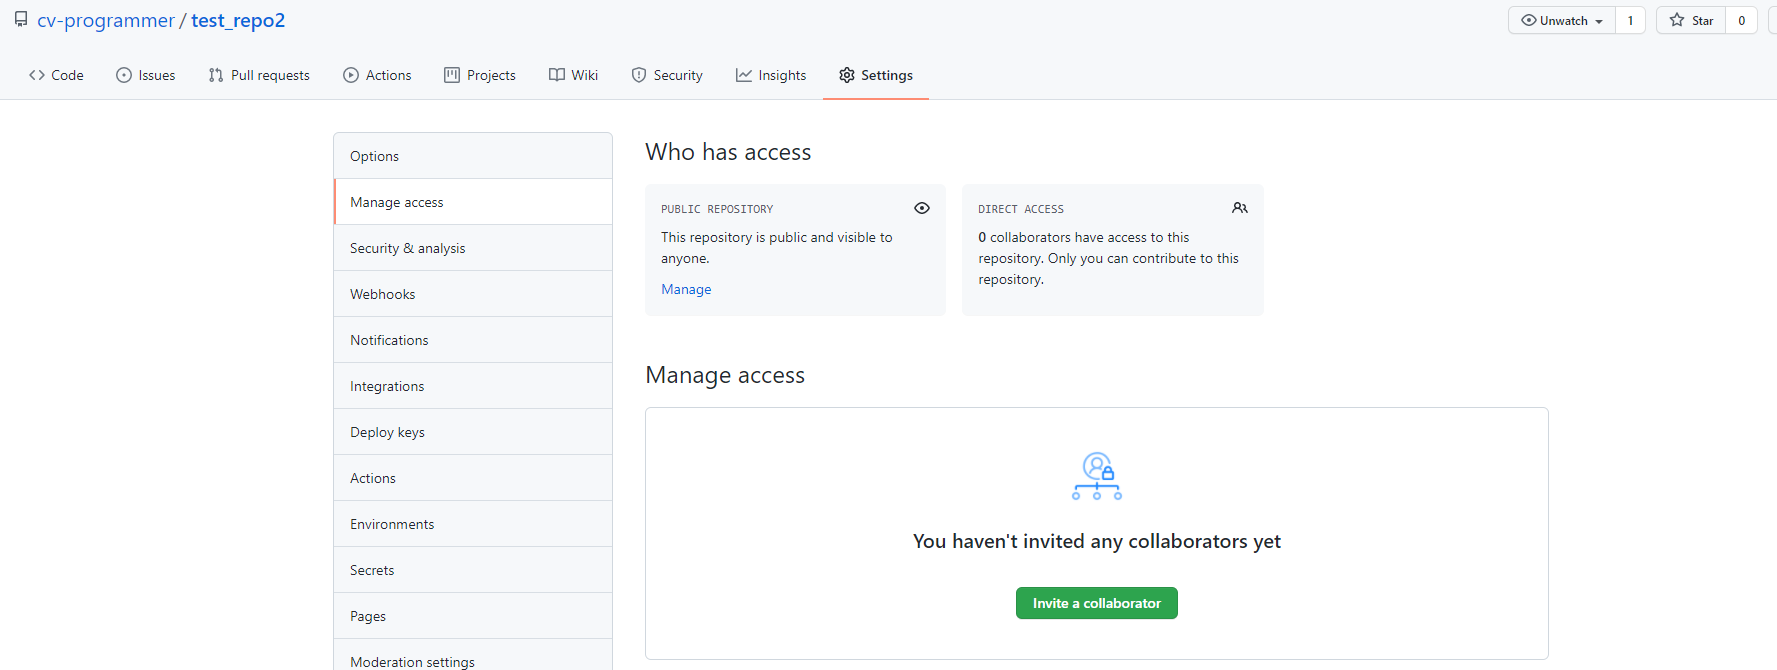This screenshot has height=670, width=1777.
Task: Click the repository book icon beside cv-programmer
Action: (x=21, y=20)
